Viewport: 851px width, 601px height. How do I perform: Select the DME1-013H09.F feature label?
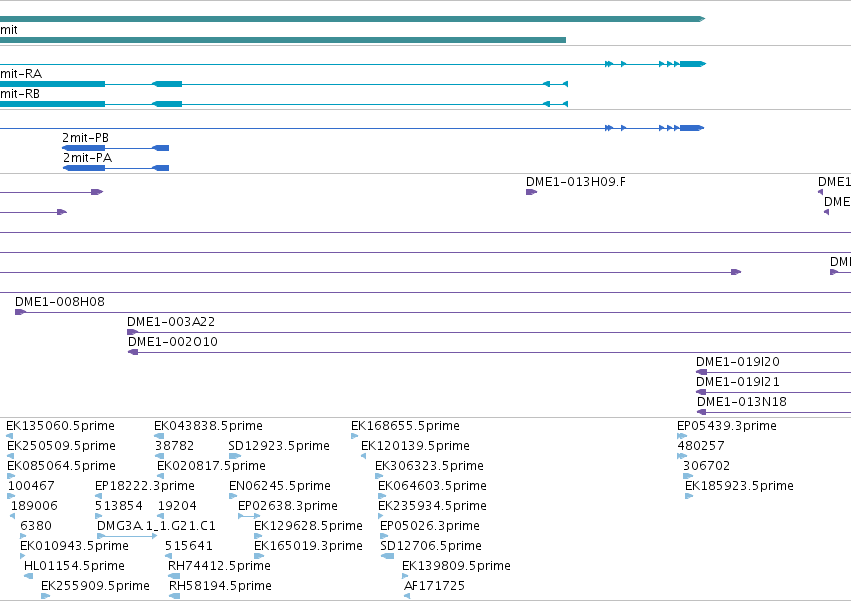[575, 182]
